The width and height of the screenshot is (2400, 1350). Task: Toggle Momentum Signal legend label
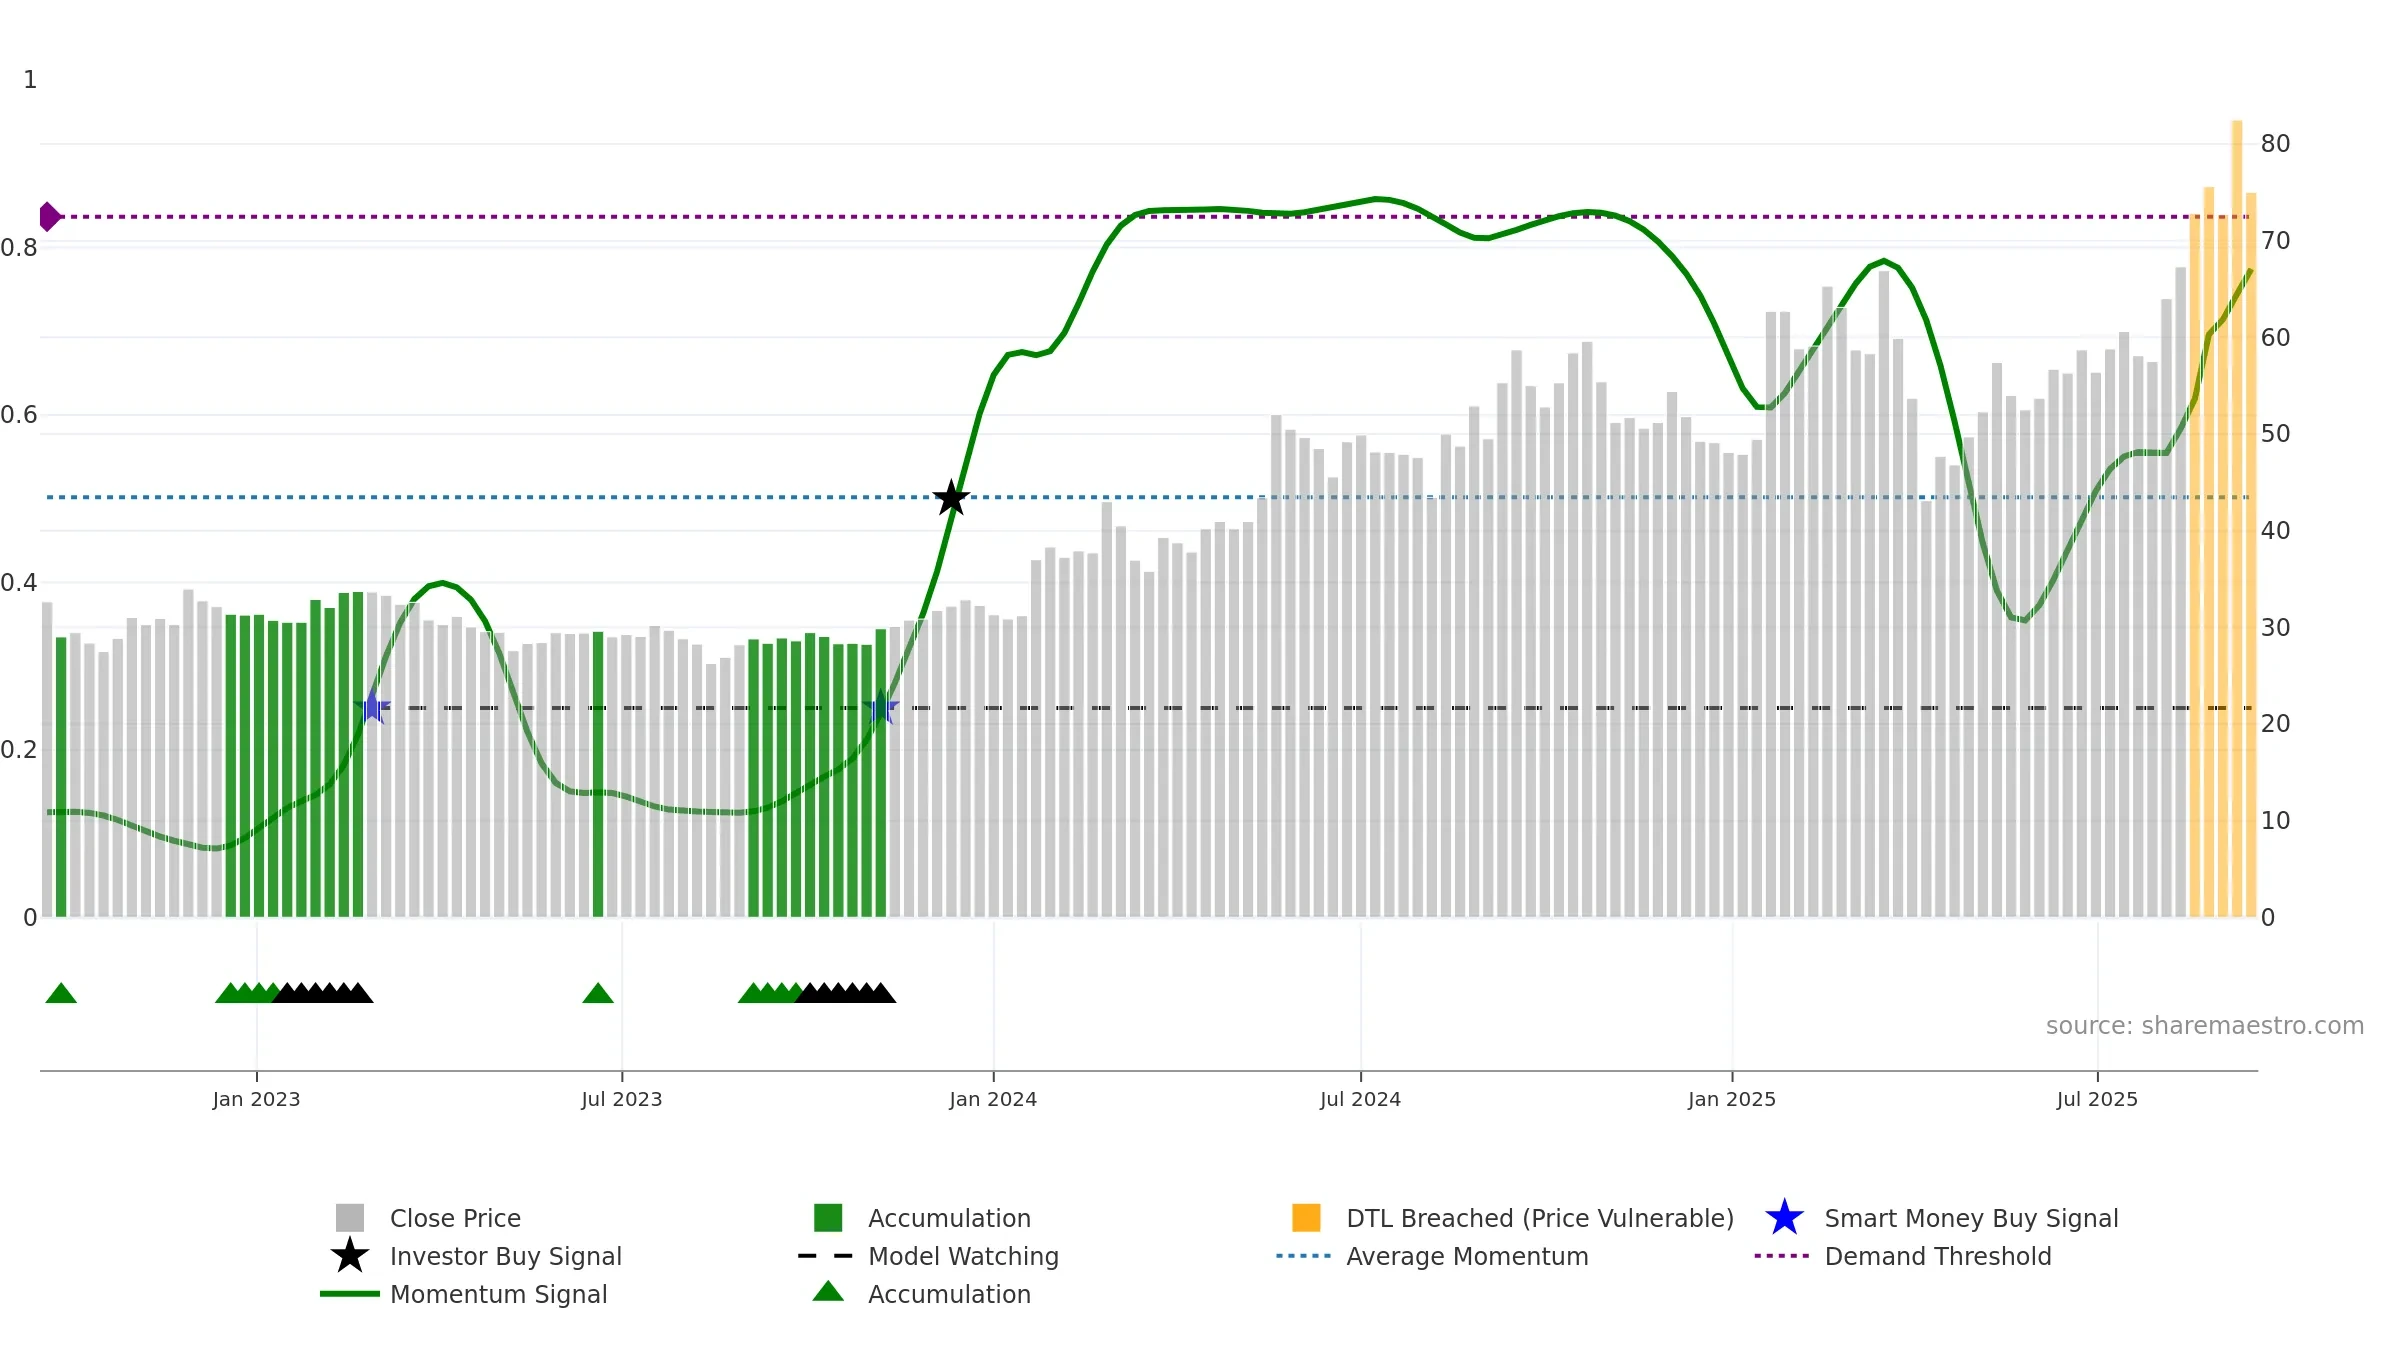pos(498,1294)
